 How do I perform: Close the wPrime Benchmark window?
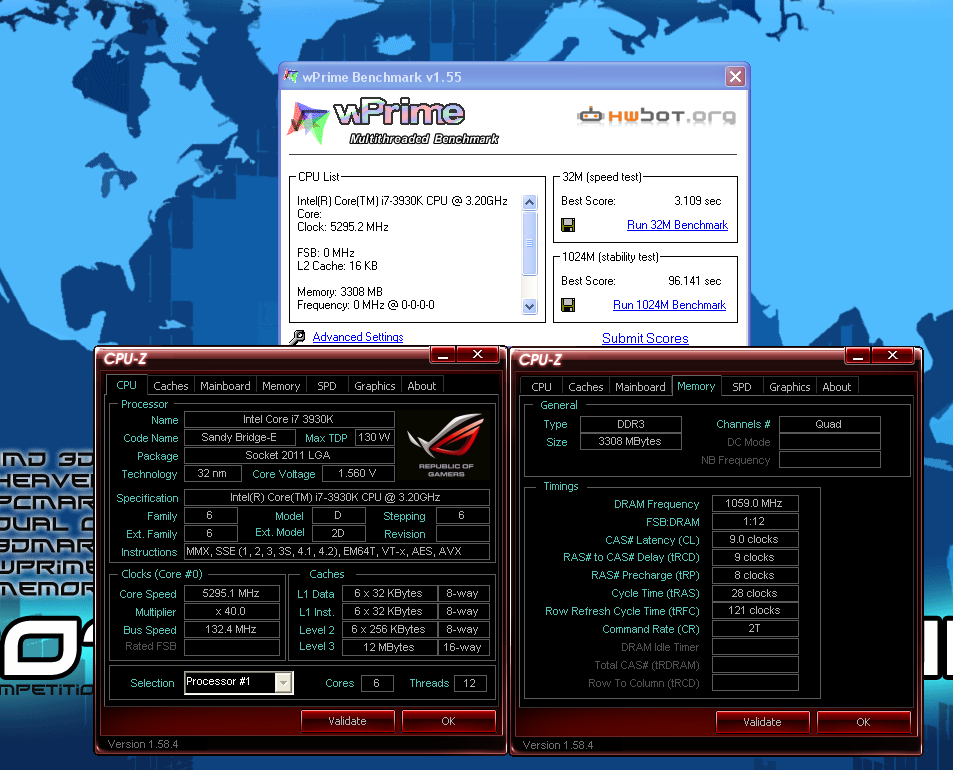pos(735,77)
